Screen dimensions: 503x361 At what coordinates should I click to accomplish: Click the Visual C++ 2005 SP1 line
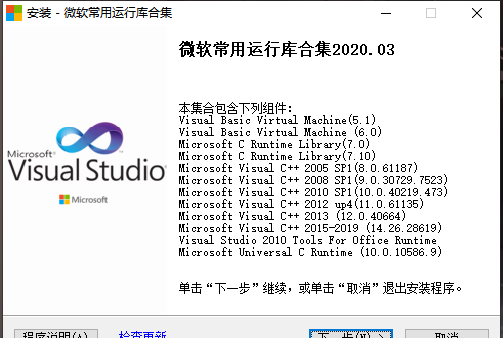click(298, 168)
